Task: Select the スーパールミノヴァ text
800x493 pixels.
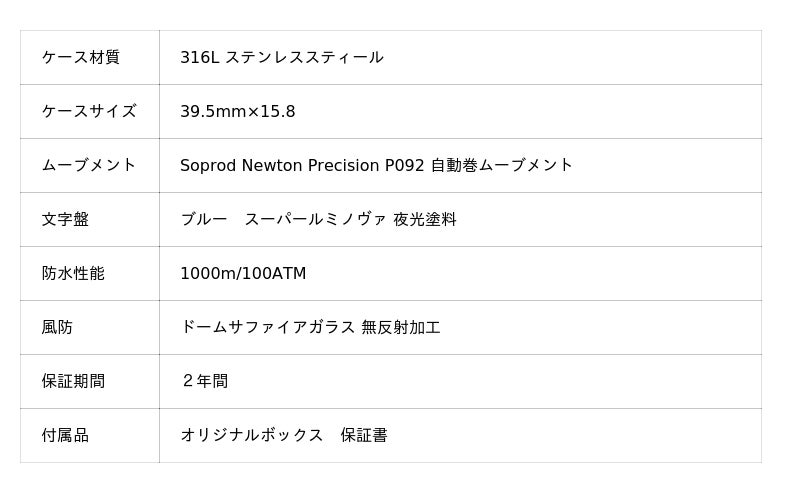Action: click(x=315, y=220)
